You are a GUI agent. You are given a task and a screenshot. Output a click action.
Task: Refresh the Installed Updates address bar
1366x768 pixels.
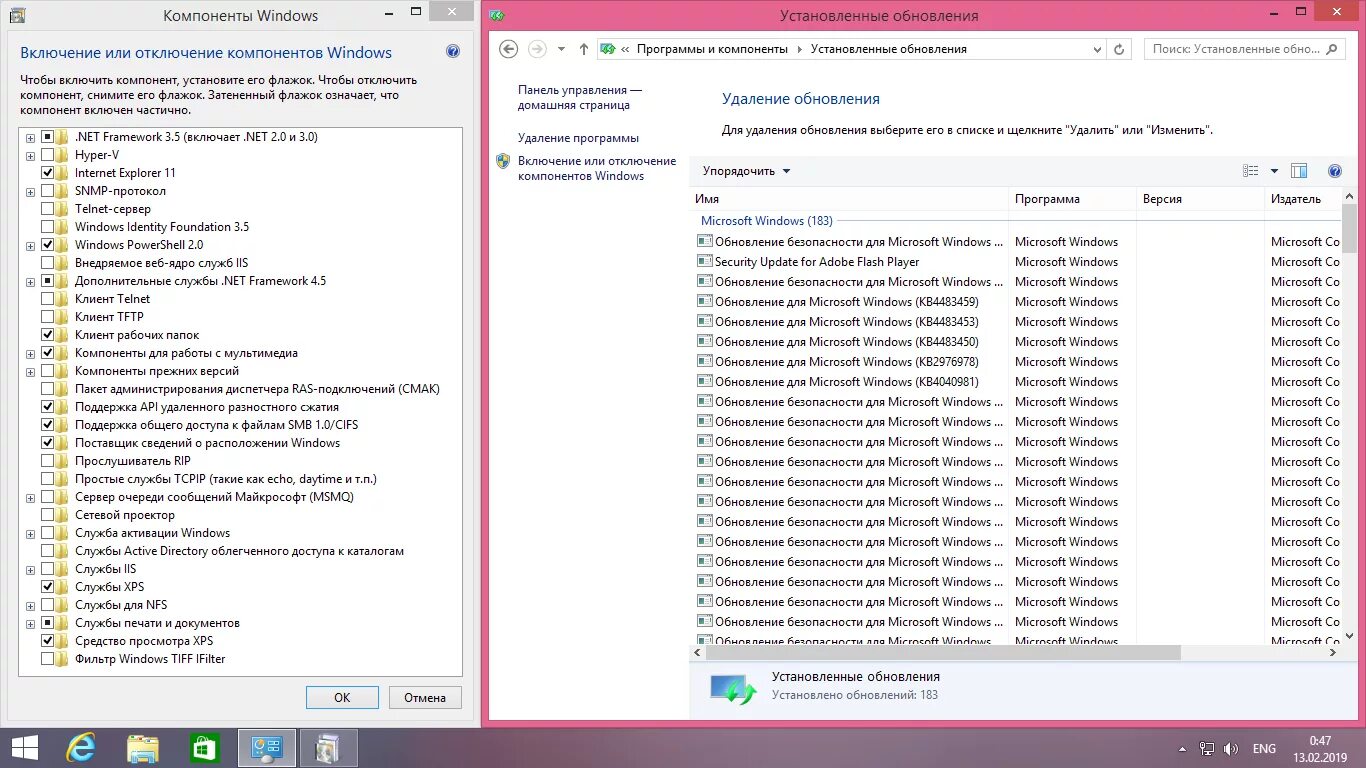pos(1120,49)
